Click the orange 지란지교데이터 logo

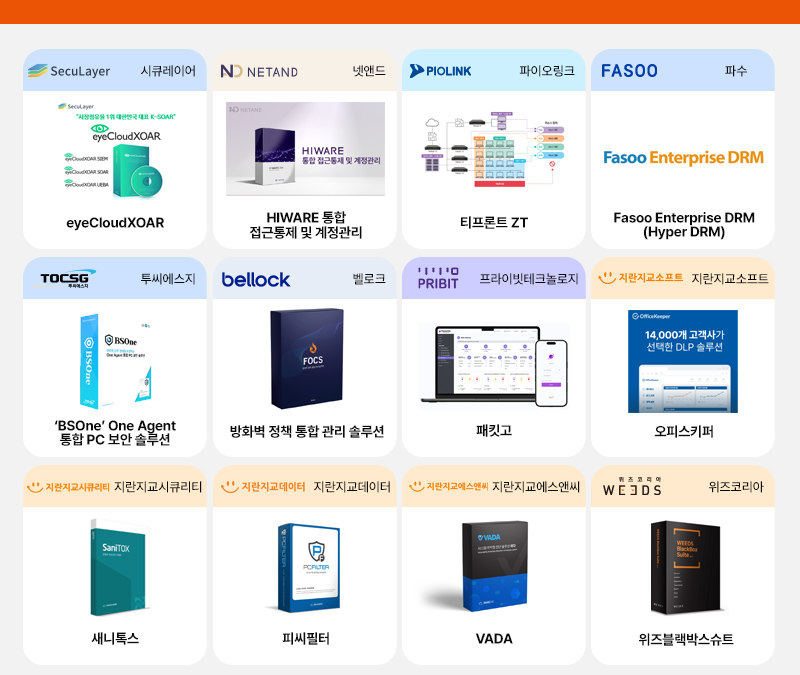click(x=263, y=486)
